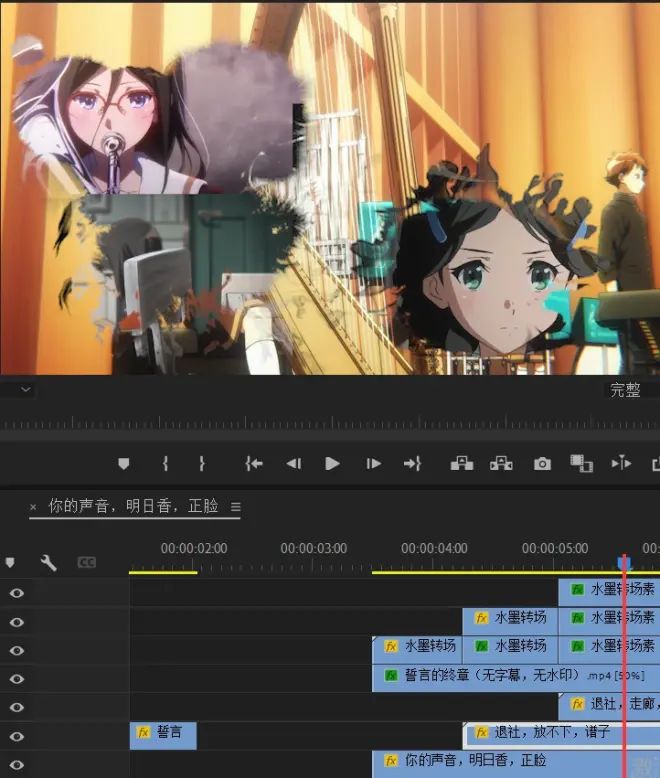Click the timeline playhead handle
The width and height of the screenshot is (660, 778).
pyautogui.click(x=624, y=563)
